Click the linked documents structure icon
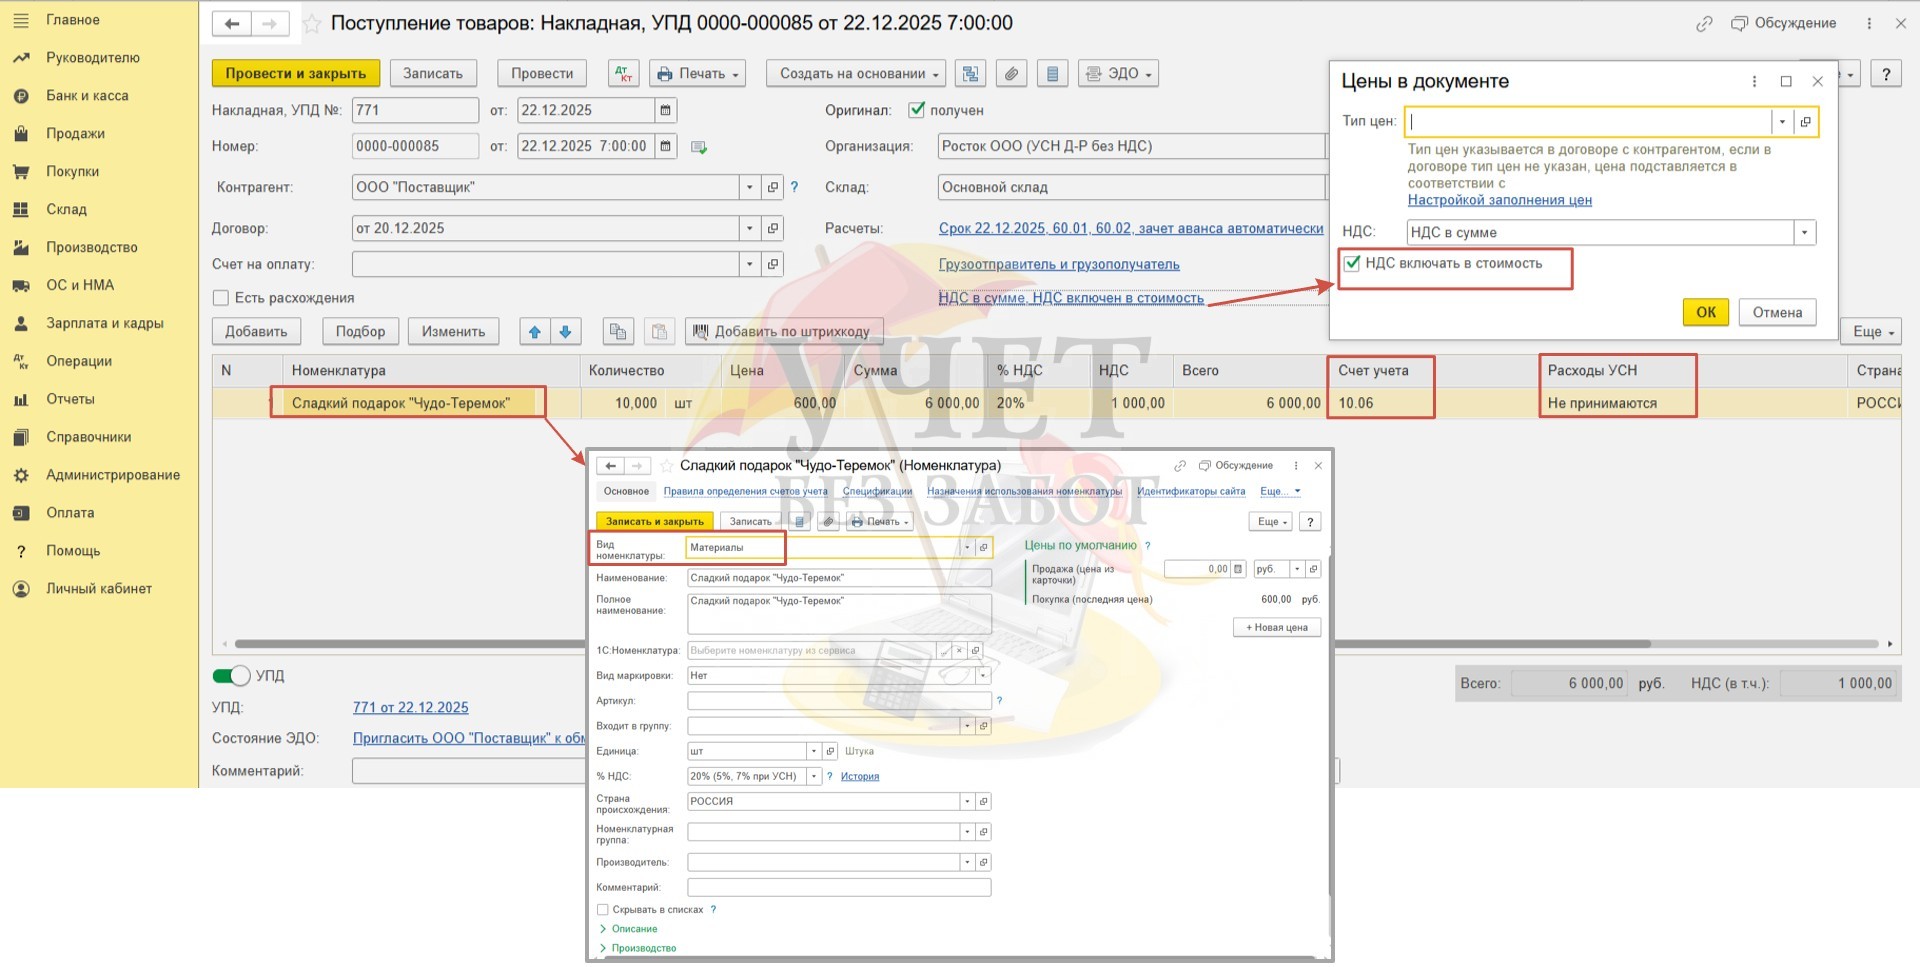 (969, 74)
